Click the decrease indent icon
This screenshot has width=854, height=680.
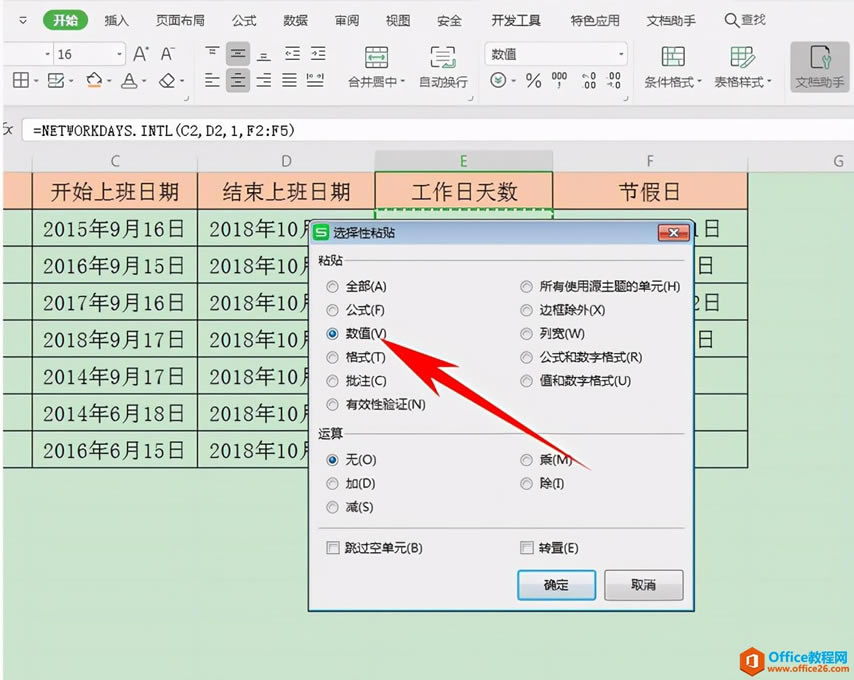tap(292, 53)
